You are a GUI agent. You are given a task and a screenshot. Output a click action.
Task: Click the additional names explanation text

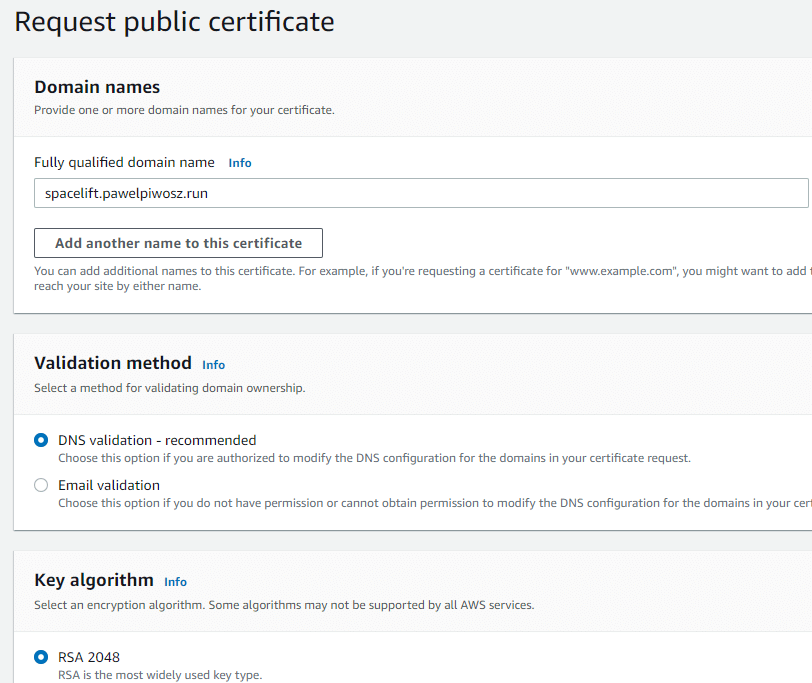pyautogui.click(x=400, y=276)
